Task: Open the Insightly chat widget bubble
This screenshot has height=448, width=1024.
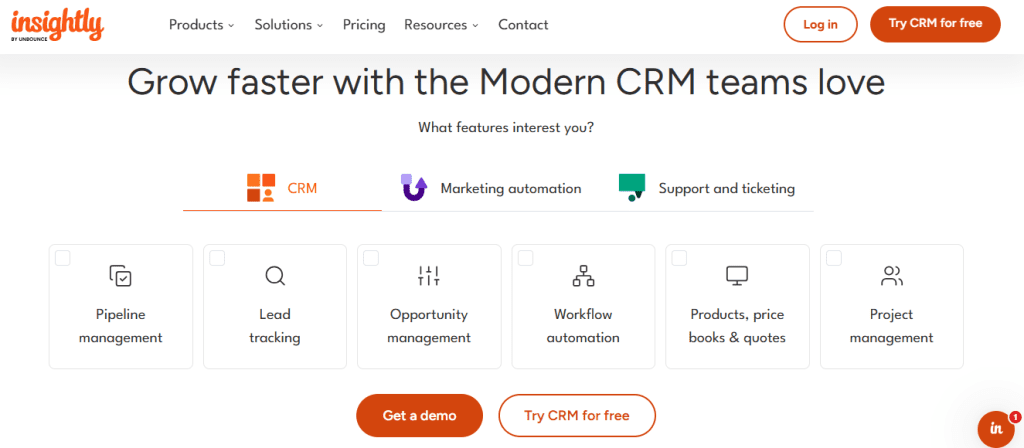Action: 996,429
